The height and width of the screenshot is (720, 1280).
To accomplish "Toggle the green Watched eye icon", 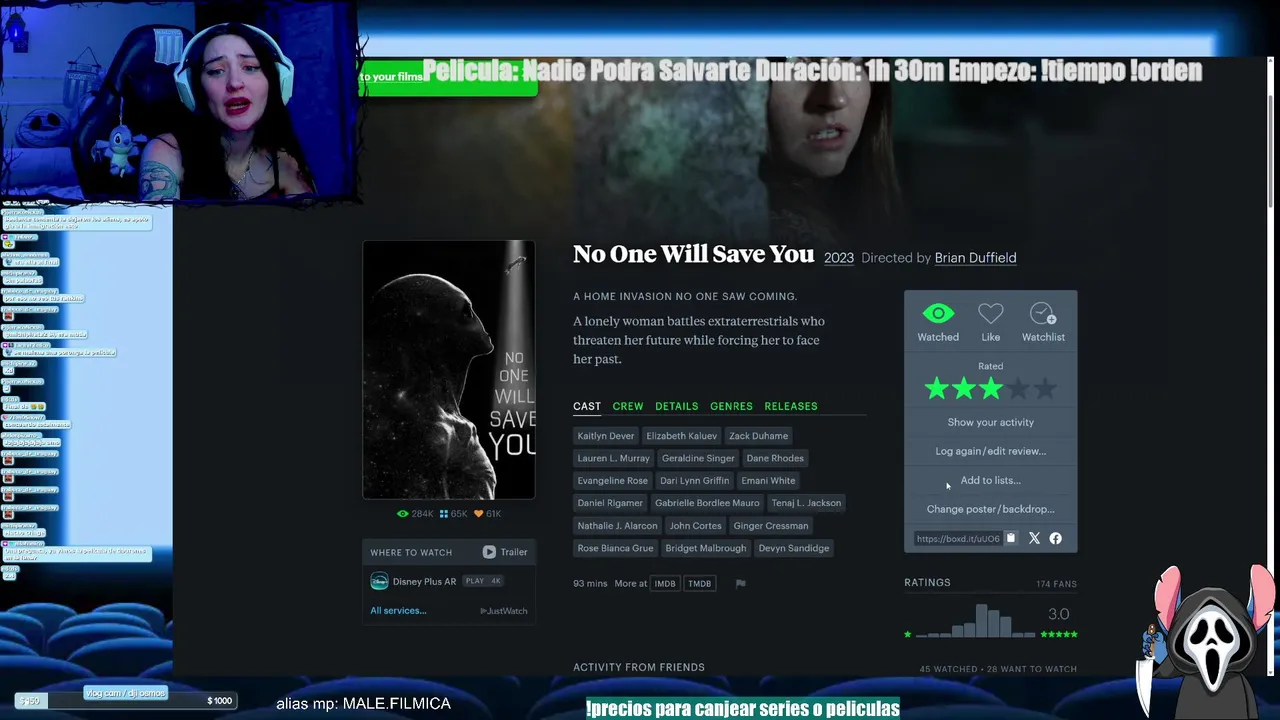I will click(938, 314).
